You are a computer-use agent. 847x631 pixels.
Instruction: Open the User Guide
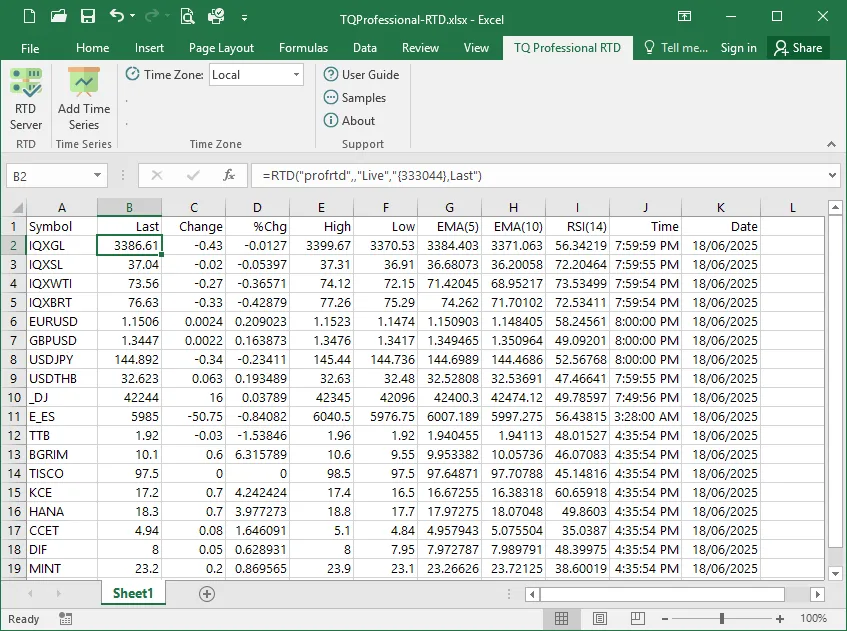tap(360, 75)
